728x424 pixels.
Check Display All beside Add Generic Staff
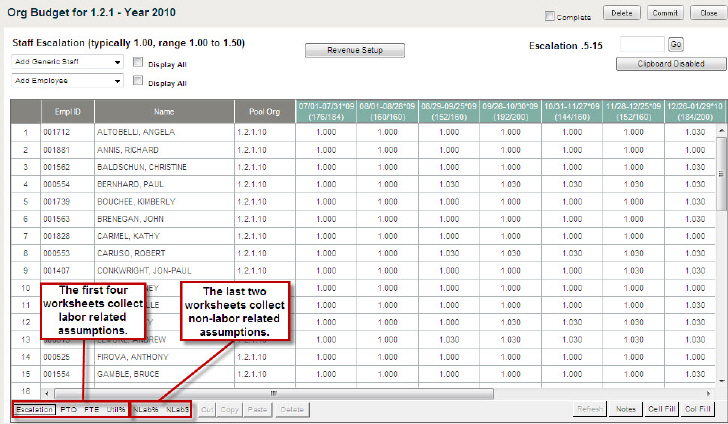coord(138,62)
